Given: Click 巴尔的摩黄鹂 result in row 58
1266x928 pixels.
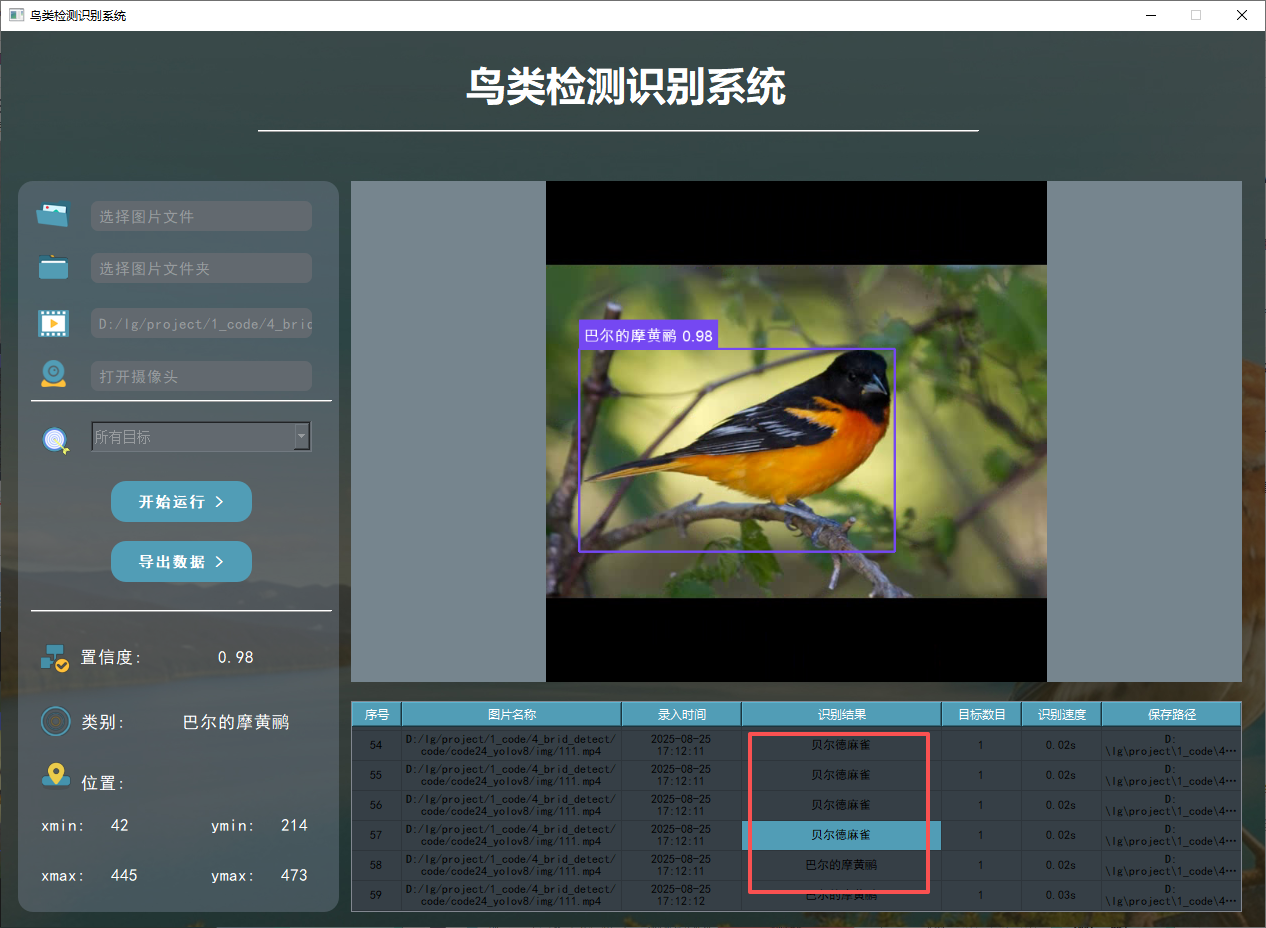Looking at the screenshot, I should (841, 865).
